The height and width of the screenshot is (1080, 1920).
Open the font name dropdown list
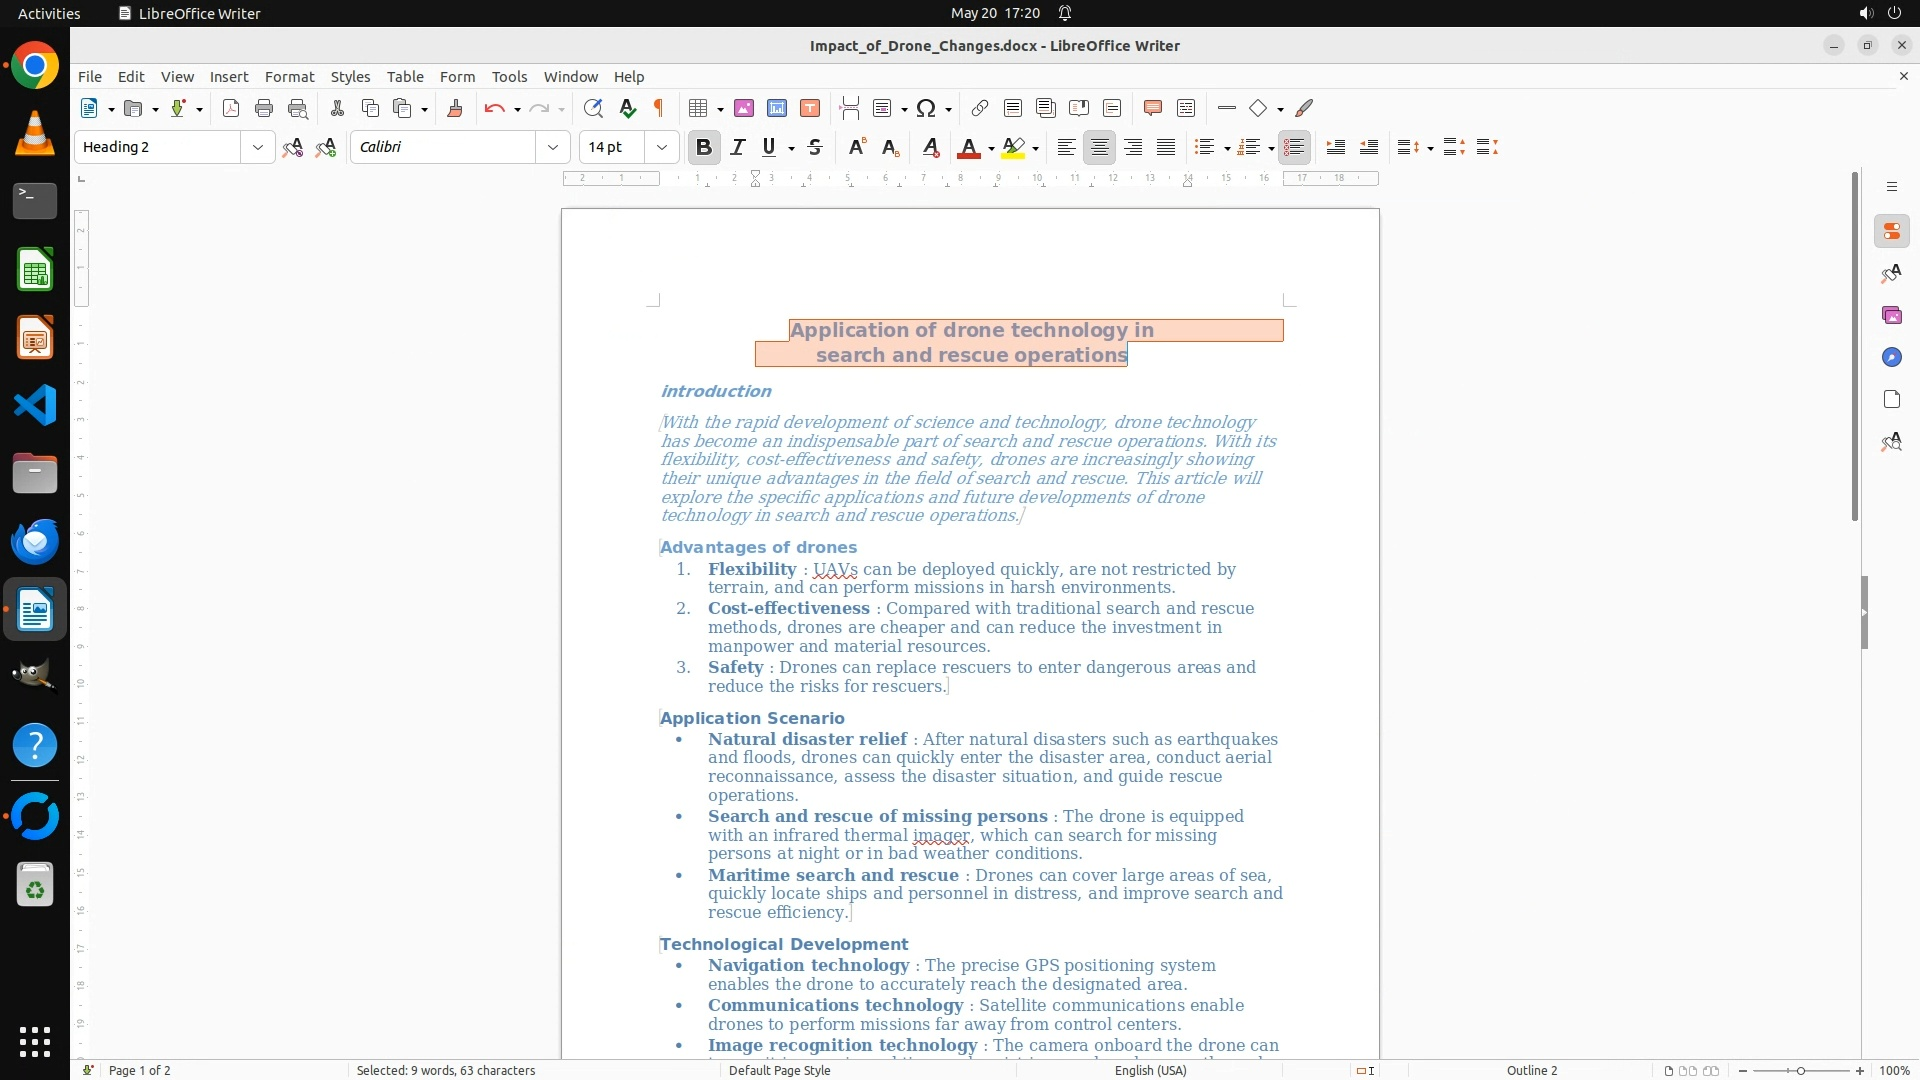tap(552, 148)
